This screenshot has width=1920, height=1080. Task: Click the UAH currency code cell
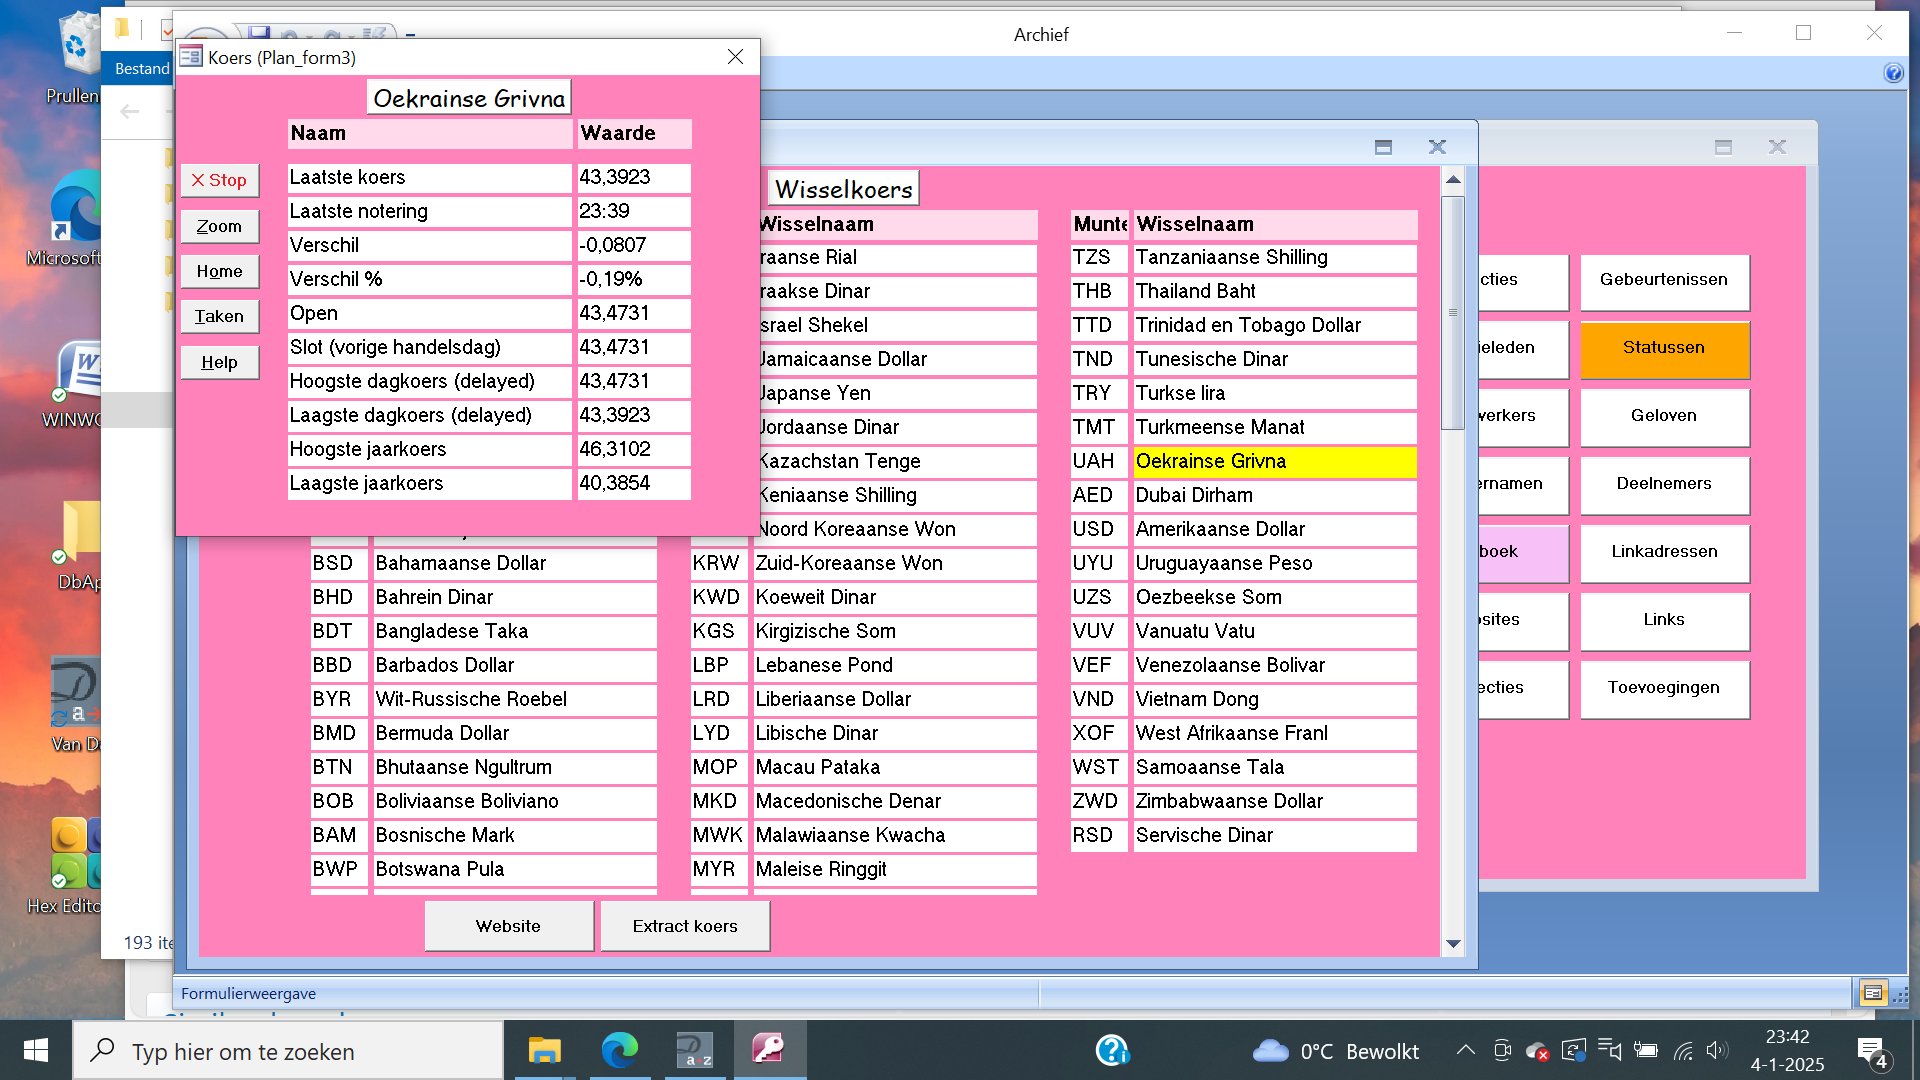point(1098,461)
